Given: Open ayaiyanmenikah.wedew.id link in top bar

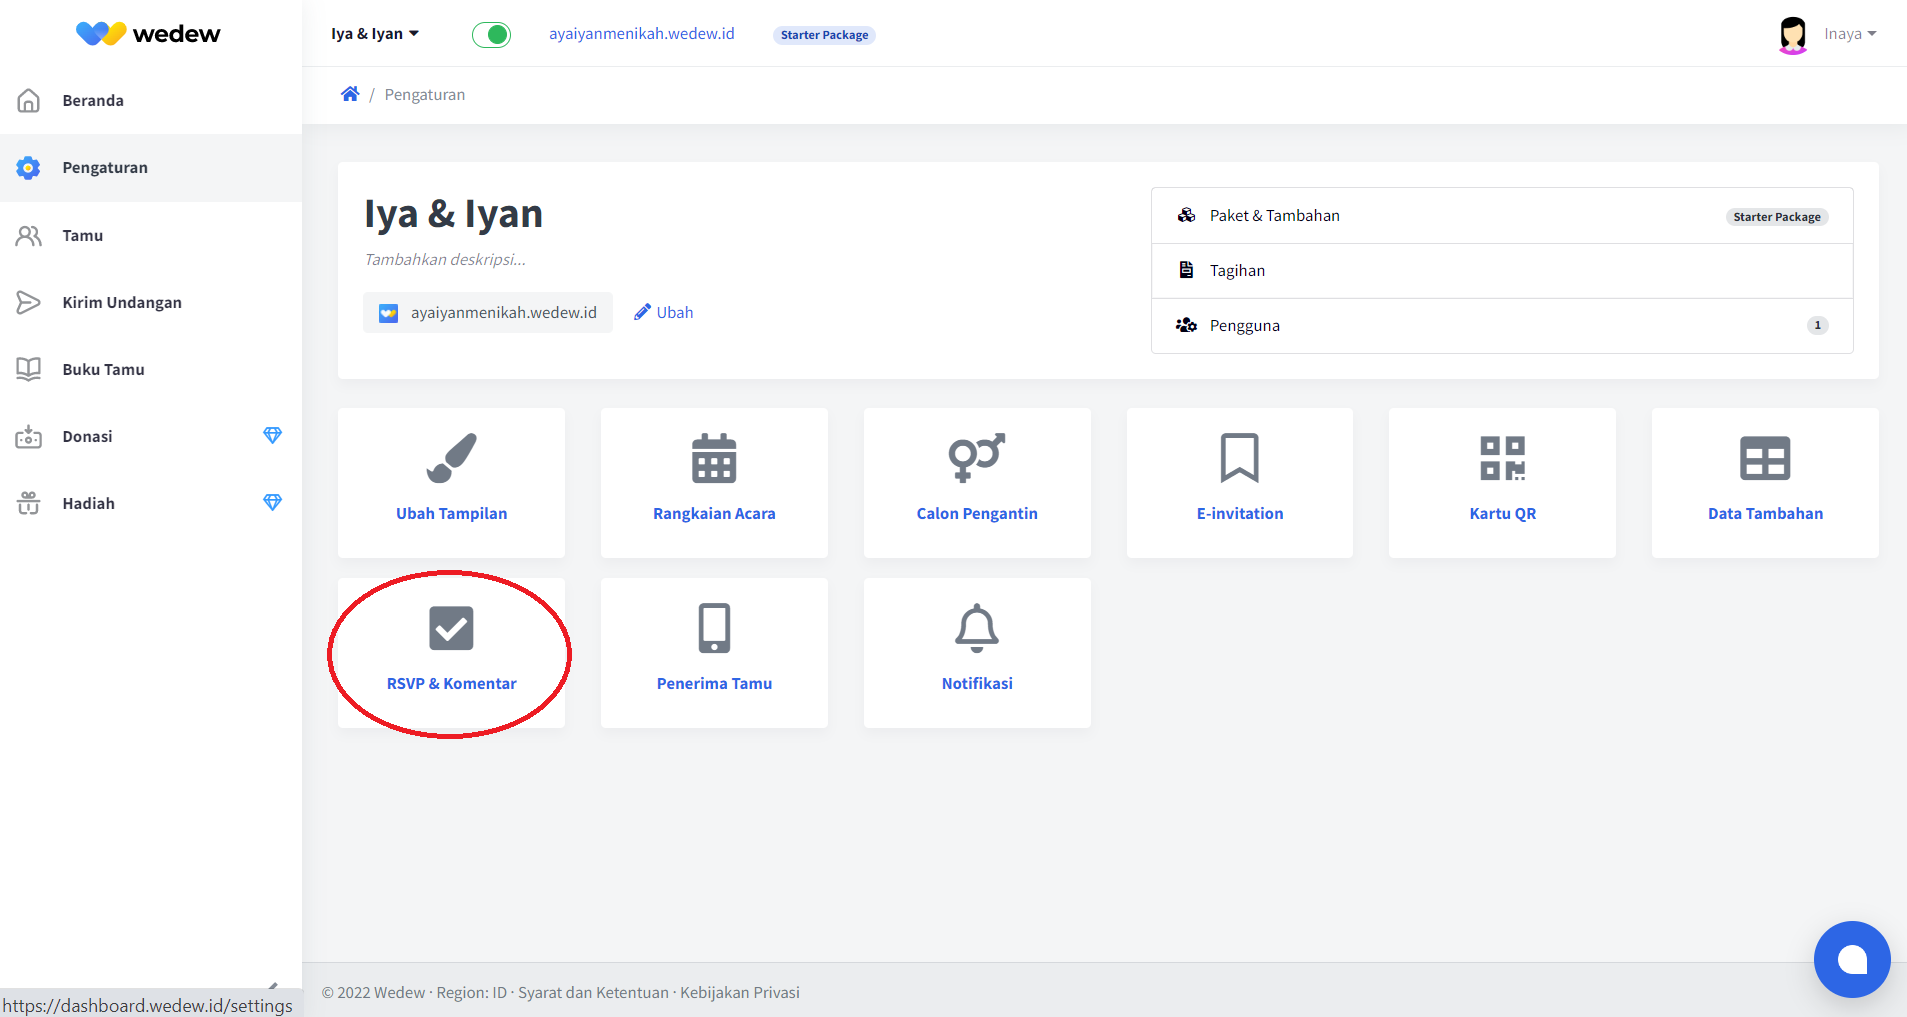Looking at the screenshot, I should click(x=641, y=34).
